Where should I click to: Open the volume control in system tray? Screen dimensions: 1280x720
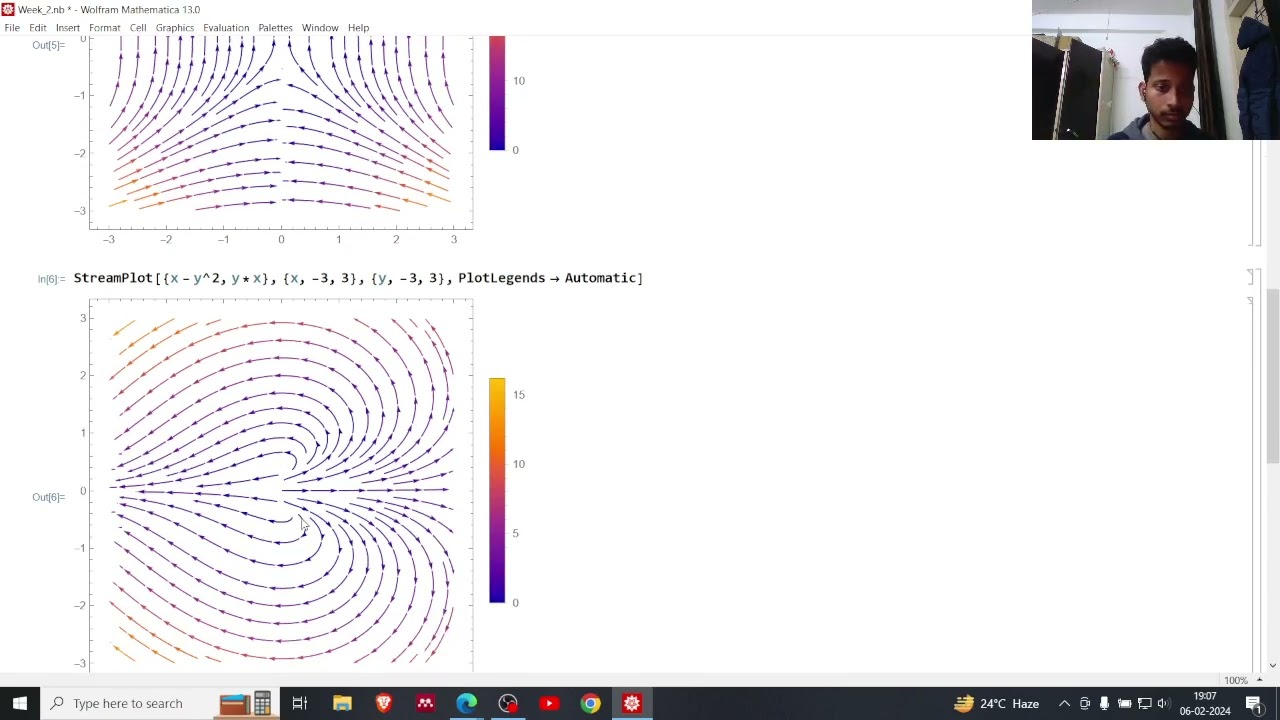(1162, 703)
